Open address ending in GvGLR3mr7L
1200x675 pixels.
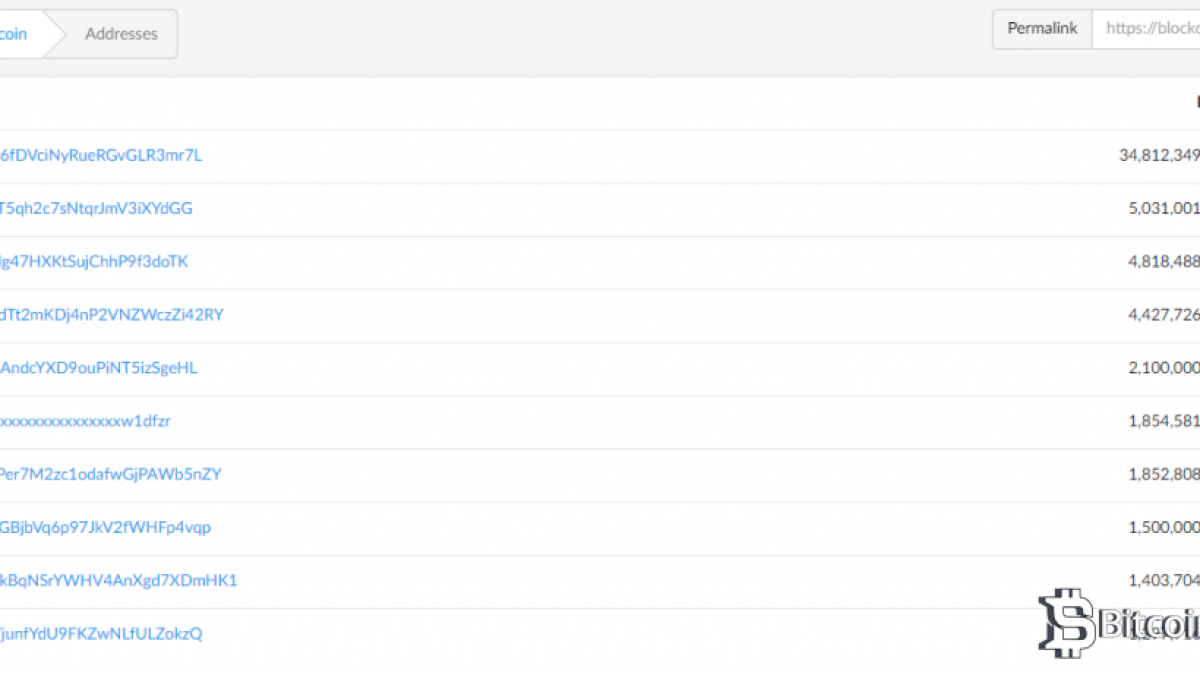click(101, 155)
